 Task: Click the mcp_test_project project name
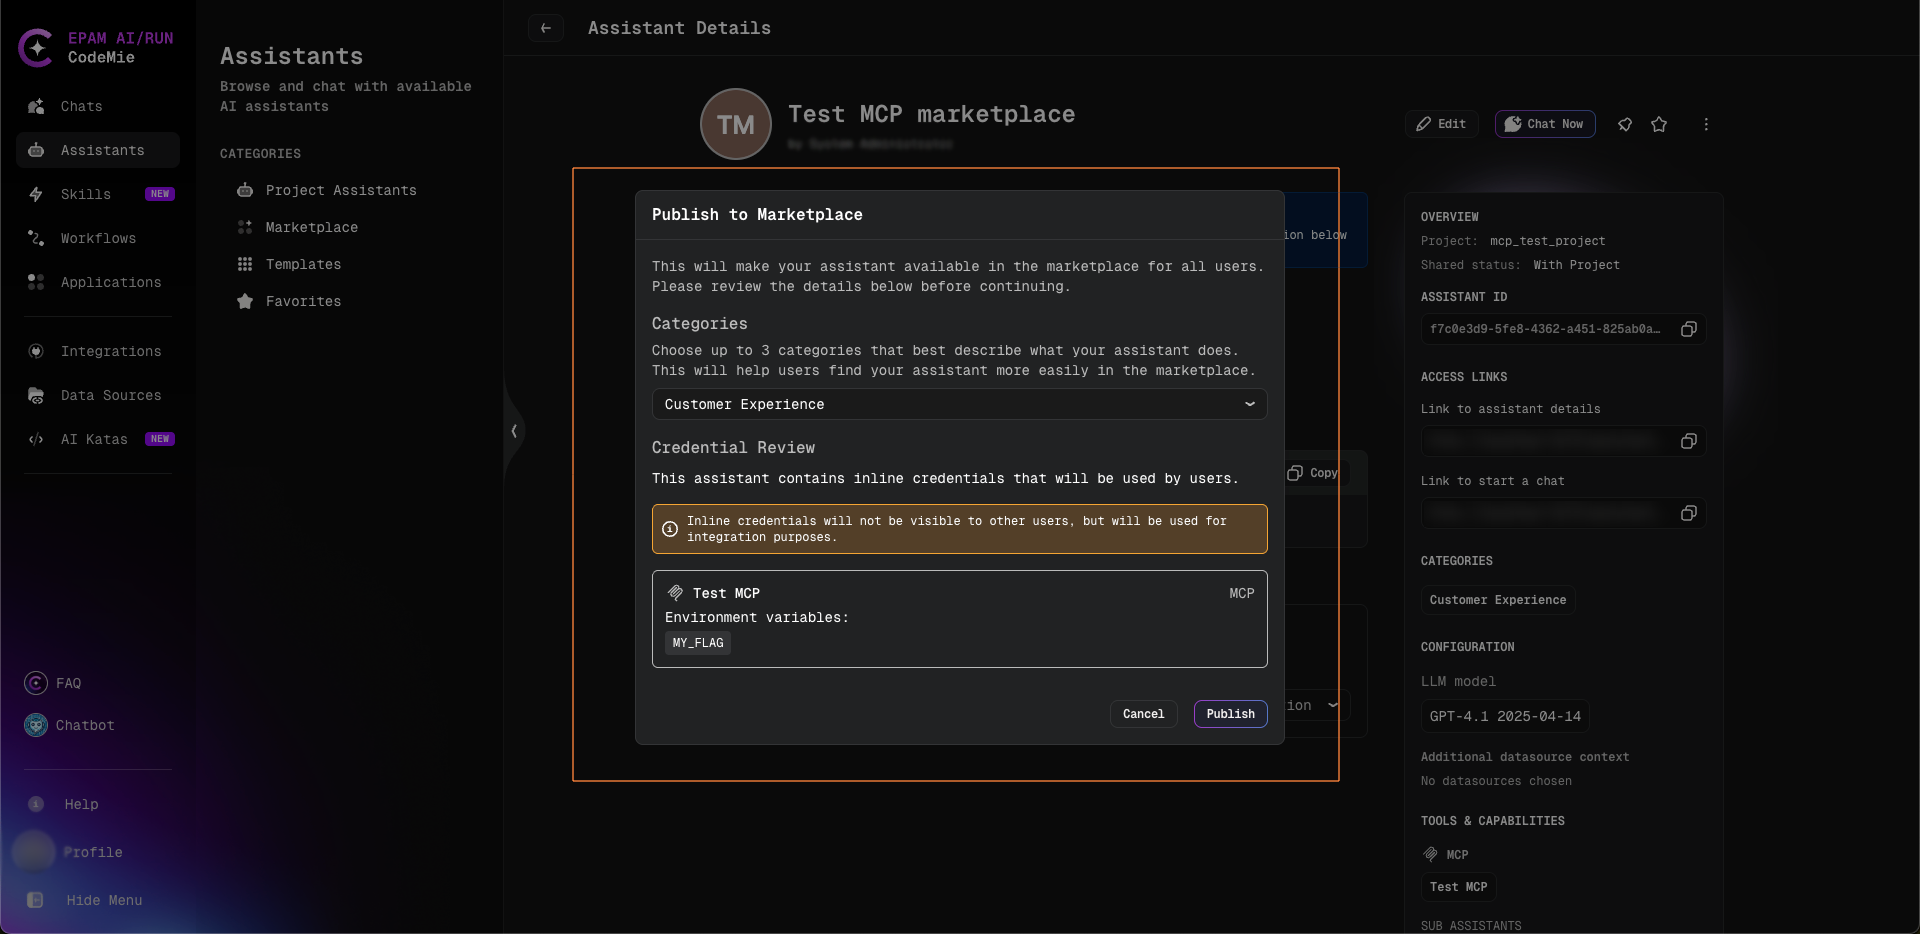pyautogui.click(x=1547, y=241)
